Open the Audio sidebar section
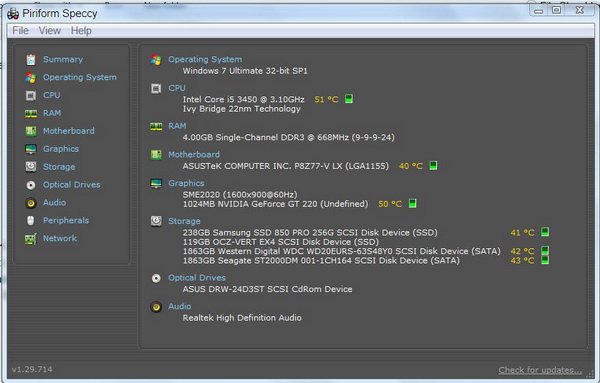Viewport: 600px width, 383px height. pyautogui.click(x=54, y=202)
